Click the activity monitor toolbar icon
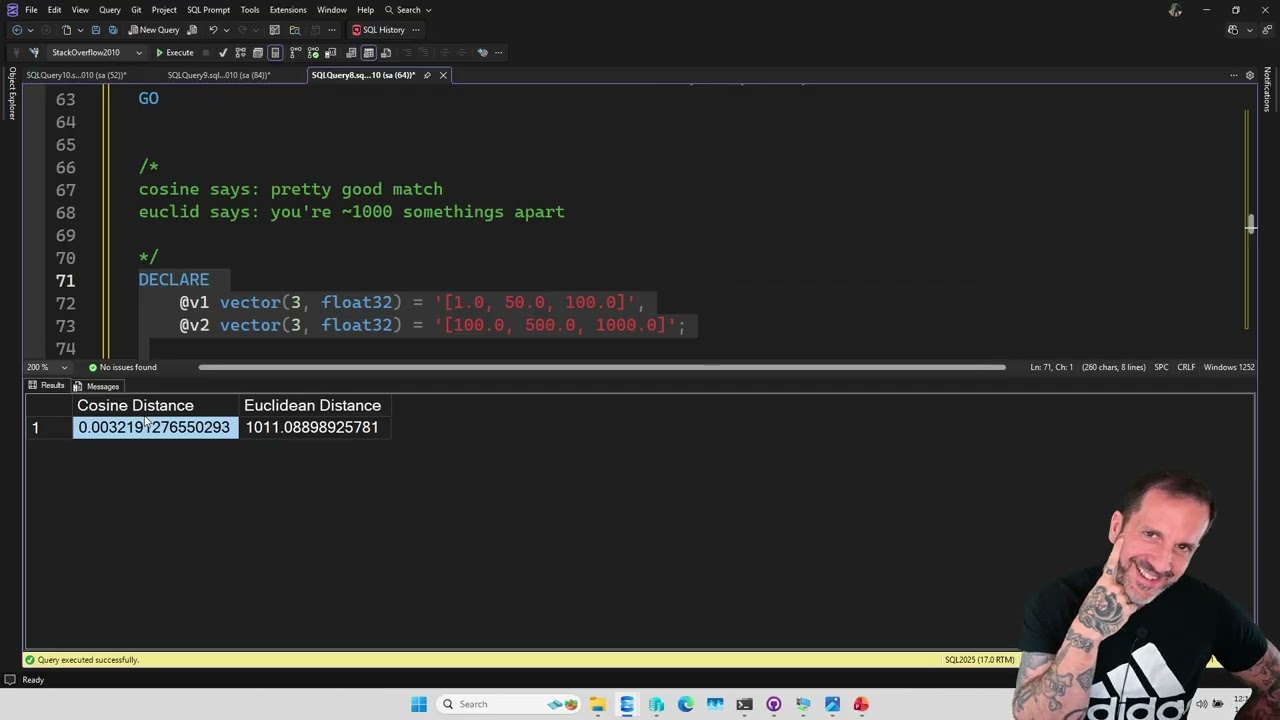This screenshot has height=720, width=1280. click(x=274, y=30)
